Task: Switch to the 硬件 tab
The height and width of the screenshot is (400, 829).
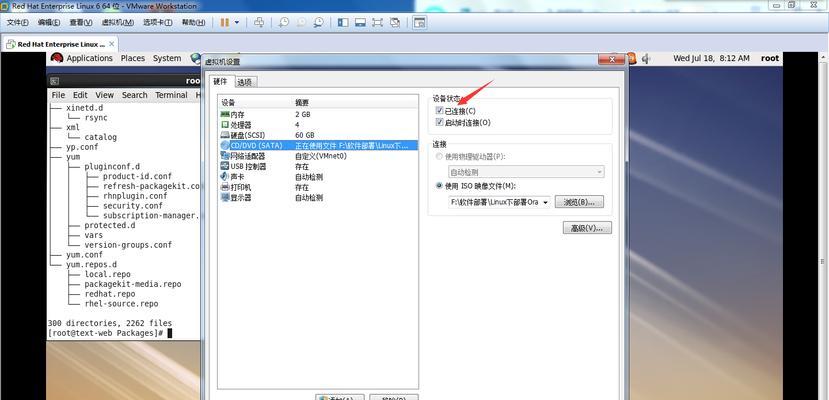Action: [220, 81]
